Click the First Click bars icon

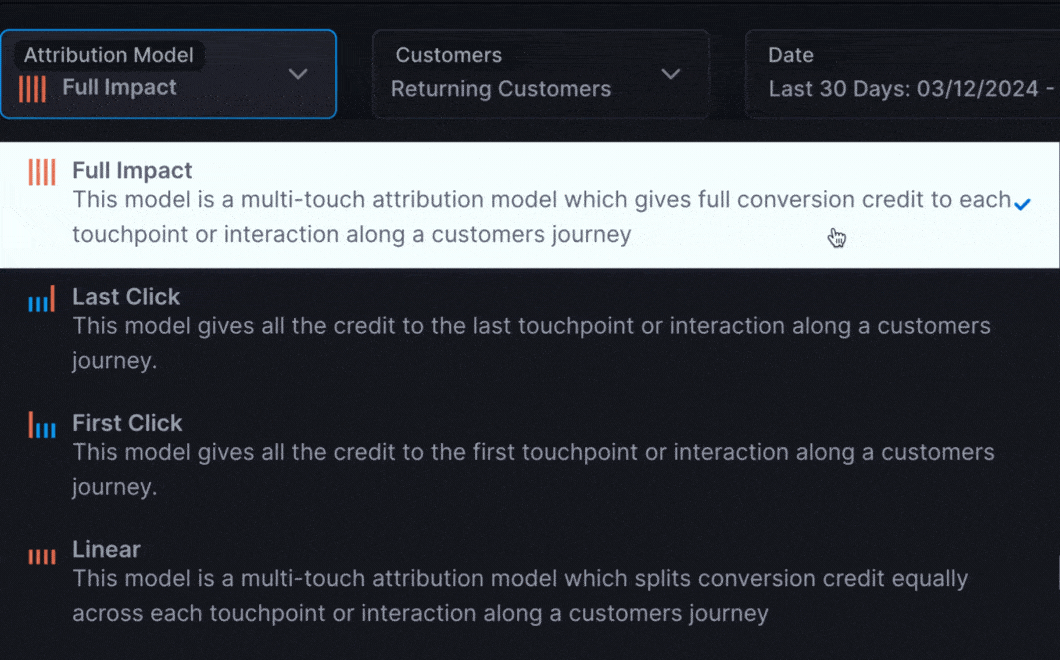(42, 425)
